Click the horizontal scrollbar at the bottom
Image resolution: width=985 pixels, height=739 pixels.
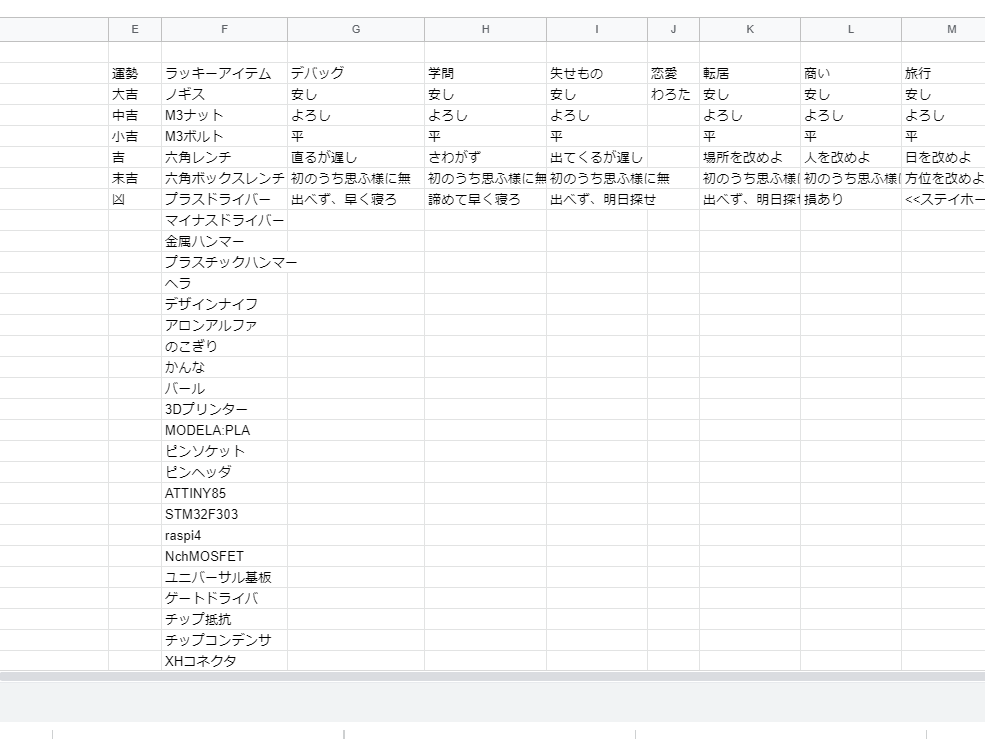point(492,677)
